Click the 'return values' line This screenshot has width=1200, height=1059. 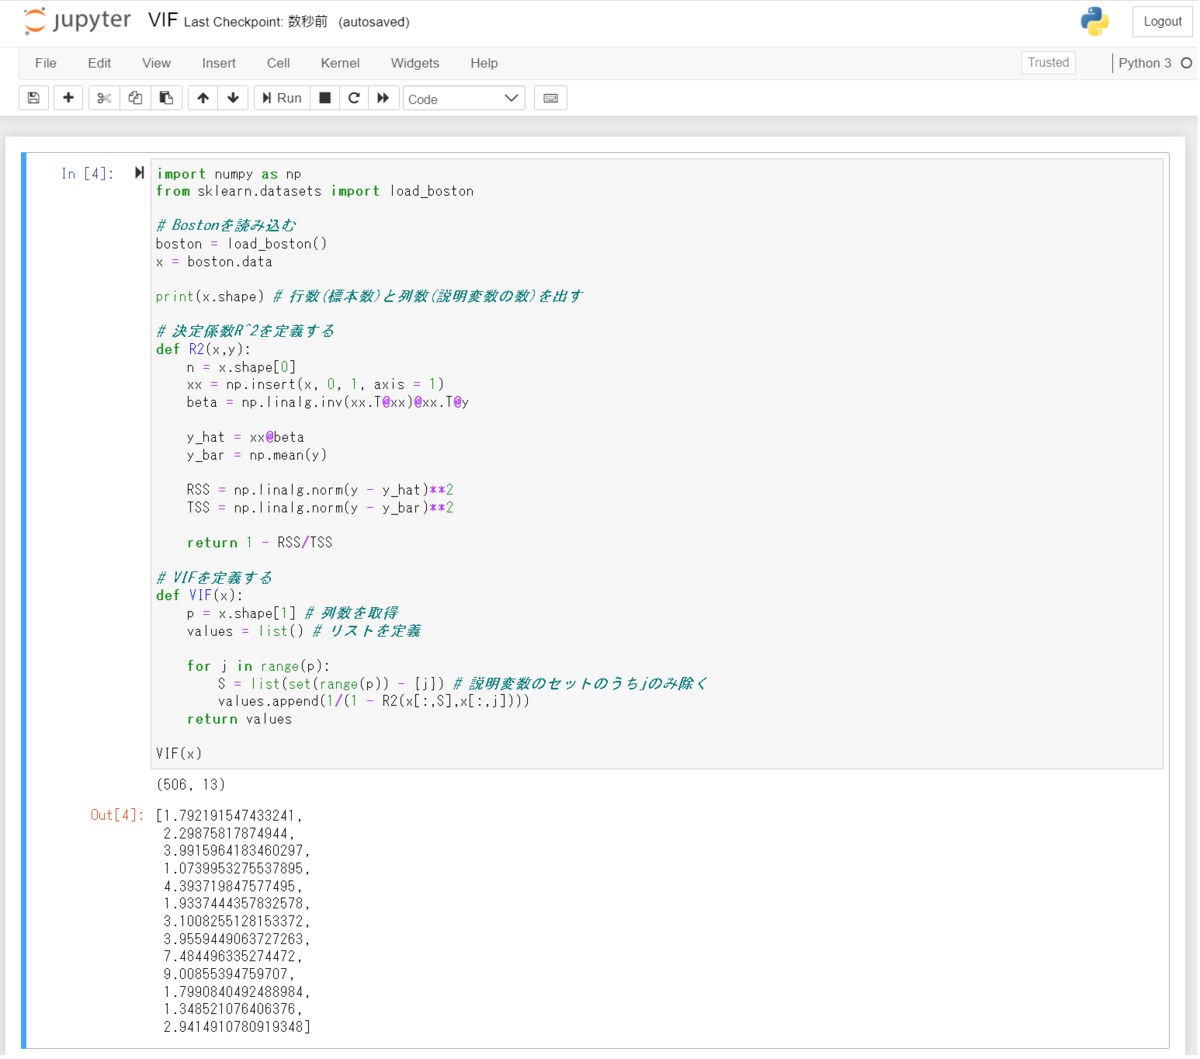click(240, 719)
